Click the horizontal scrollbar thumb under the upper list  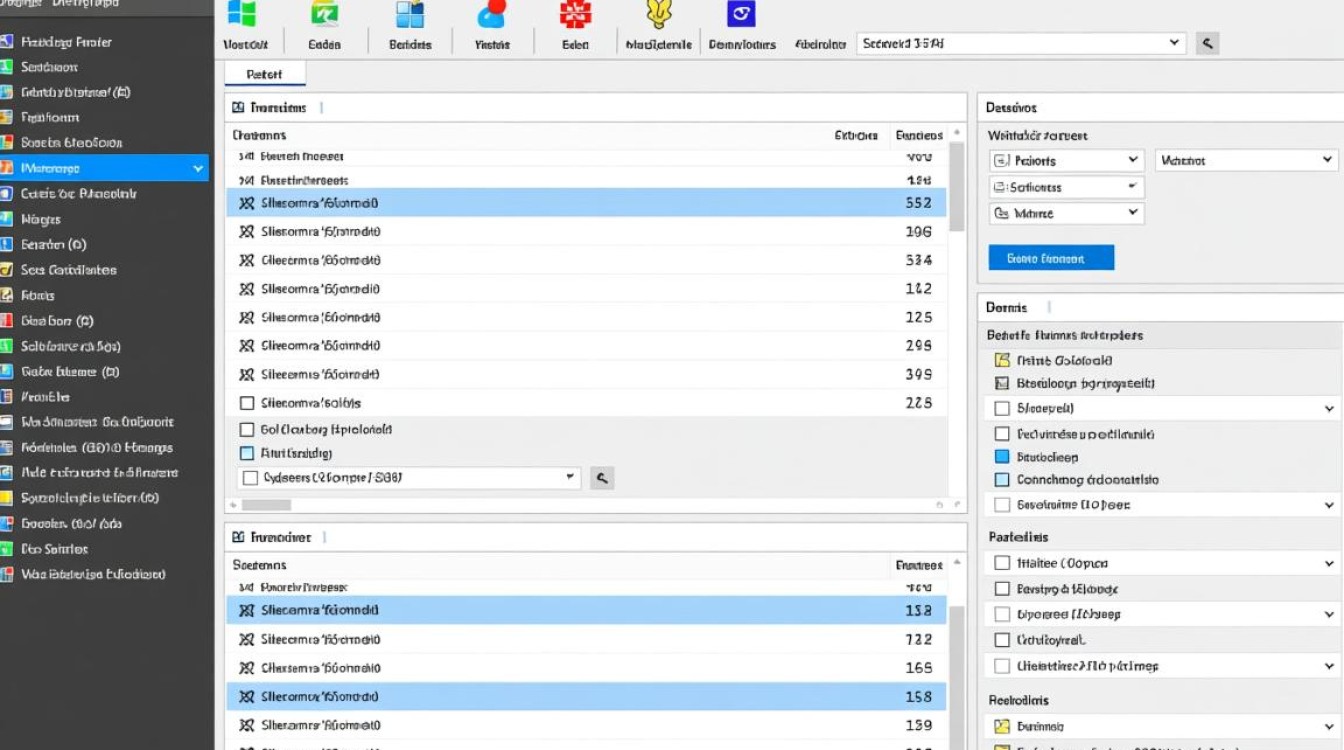266,506
